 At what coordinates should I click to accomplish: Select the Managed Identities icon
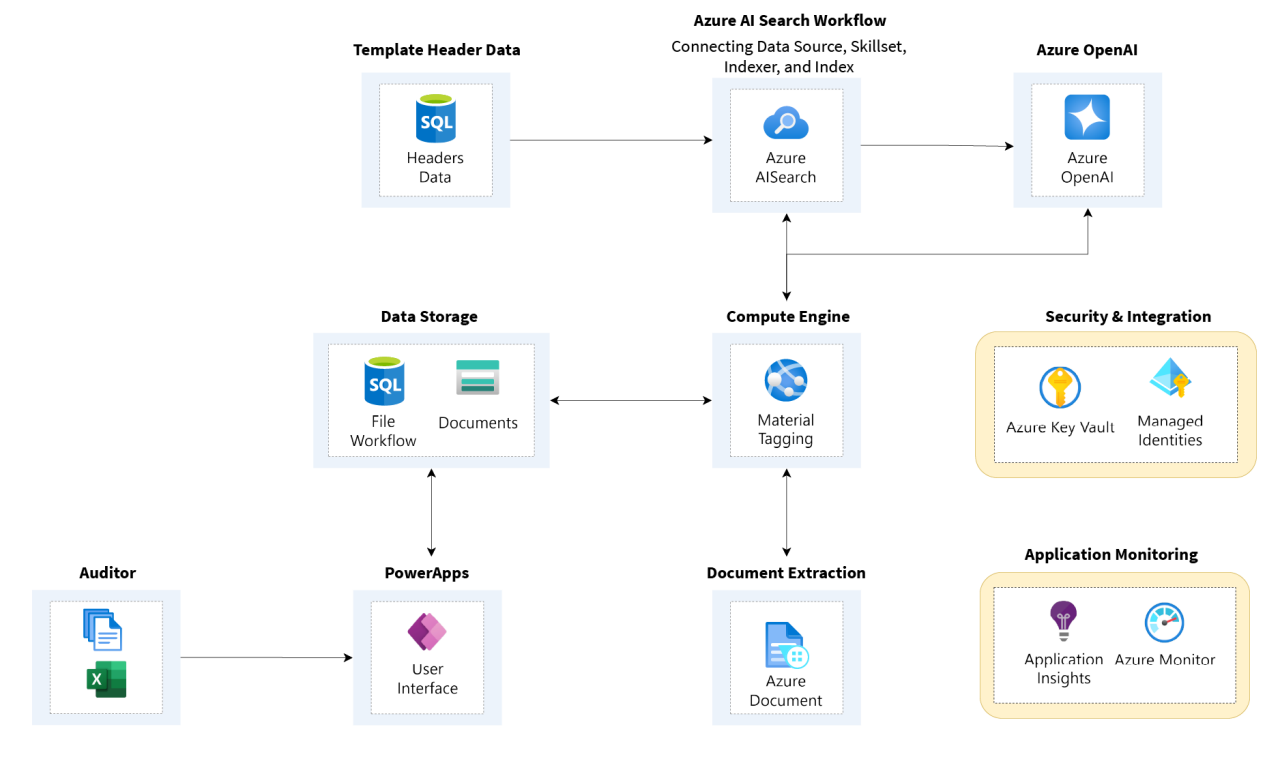1169,380
